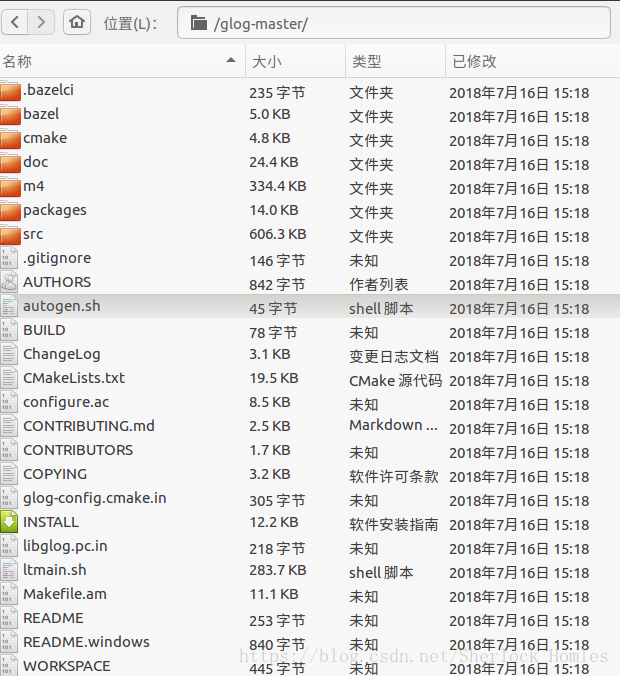This screenshot has width=620, height=676.
Task: Edit the /glog-master/ location field
Action: pos(394,23)
